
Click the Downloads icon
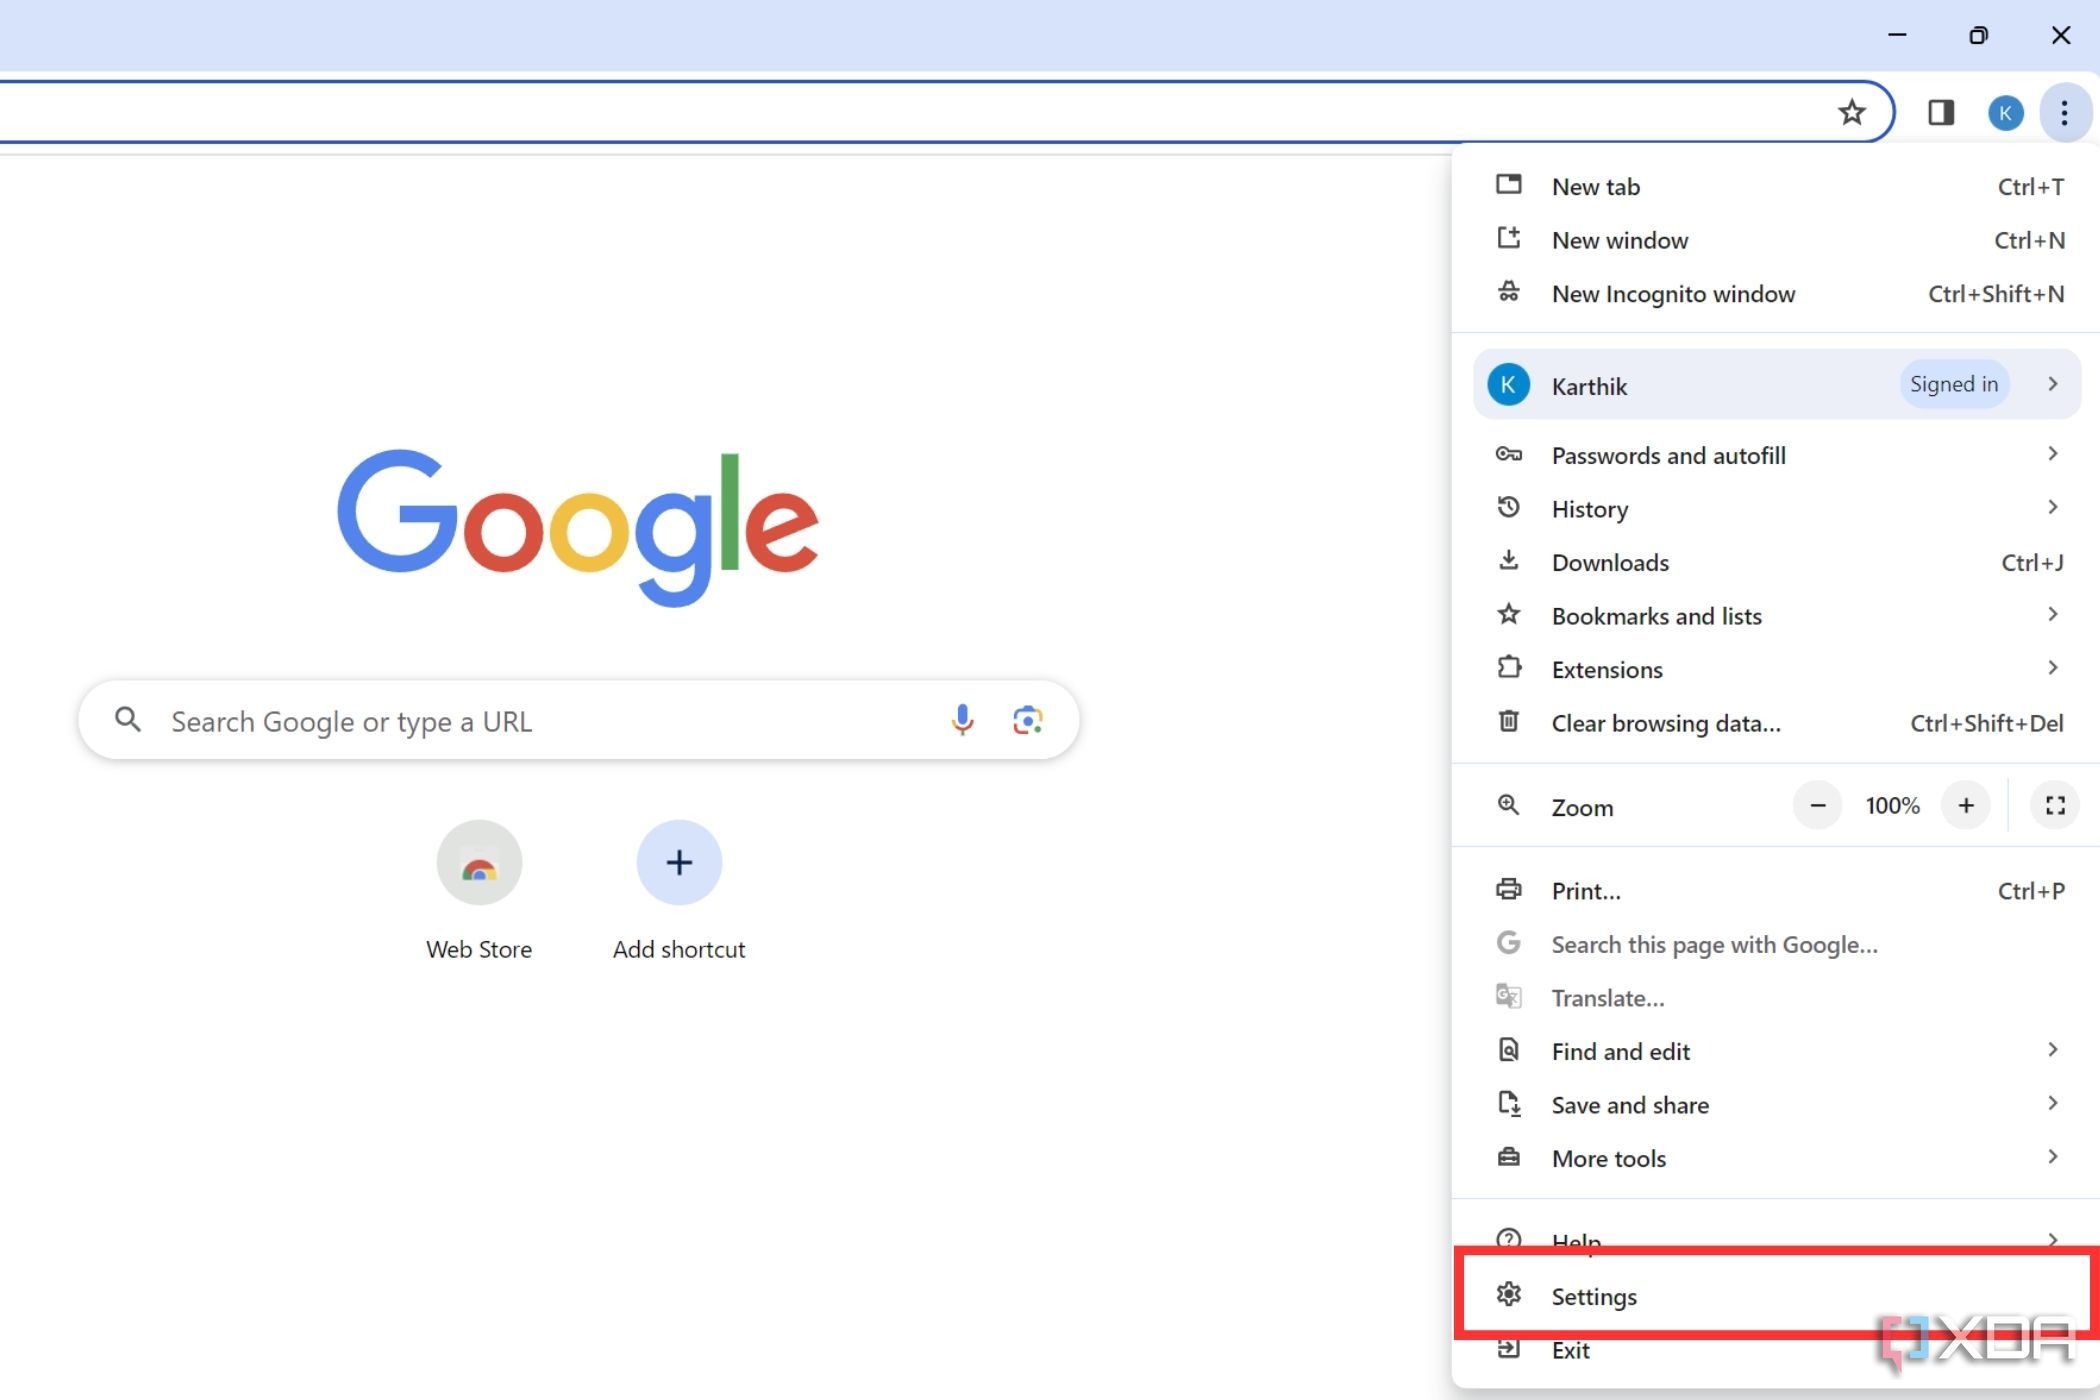[1506, 561]
